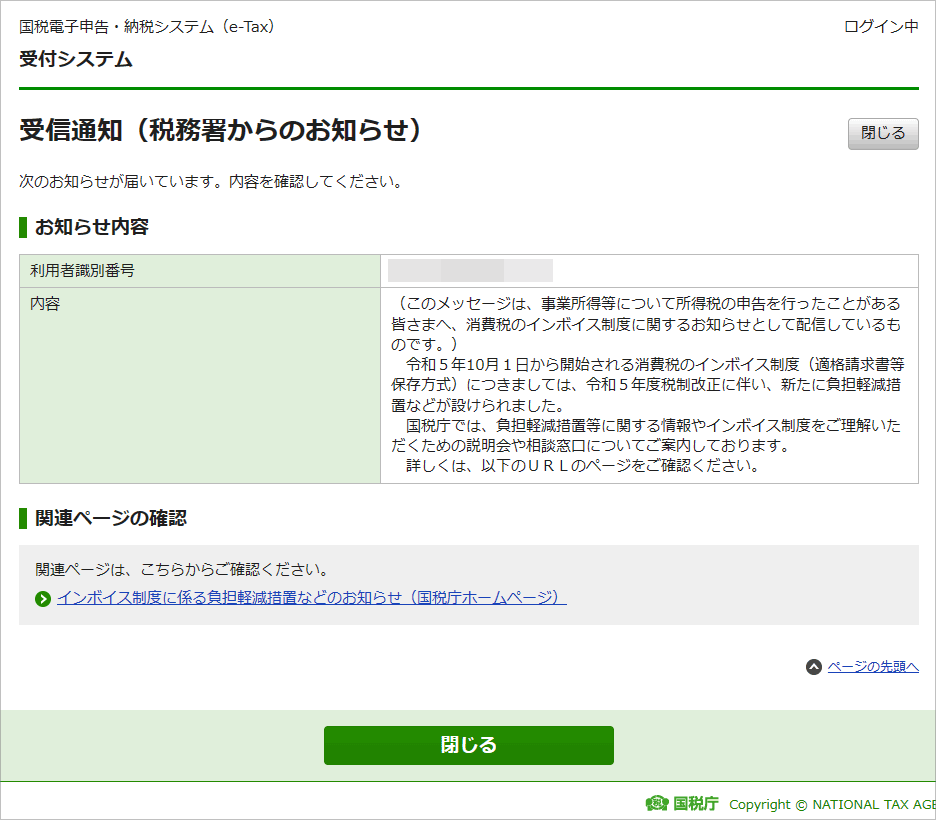Click the green 閉じる button at bottom
936x820 pixels.
pyautogui.click(x=469, y=745)
